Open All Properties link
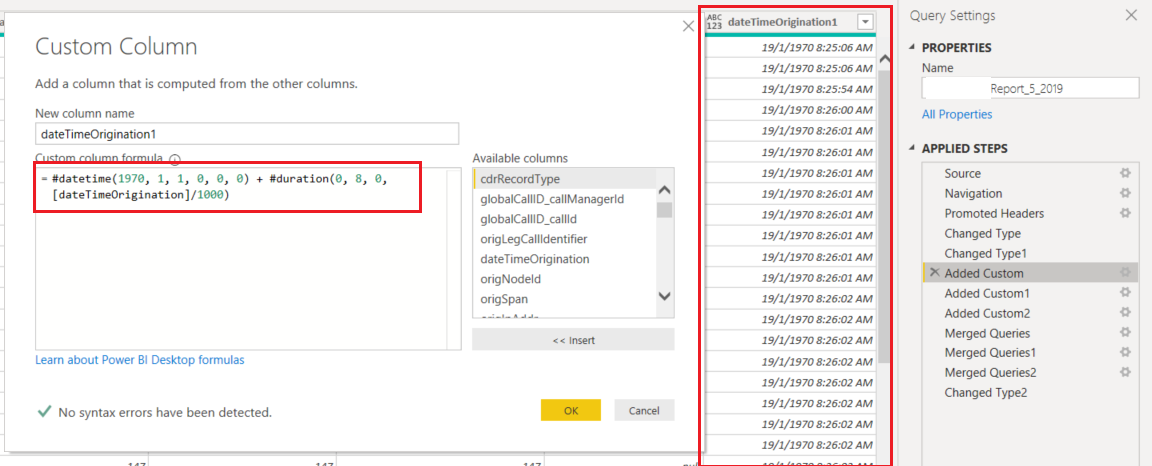The width and height of the screenshot is (1152, 466). click(957, 115)
